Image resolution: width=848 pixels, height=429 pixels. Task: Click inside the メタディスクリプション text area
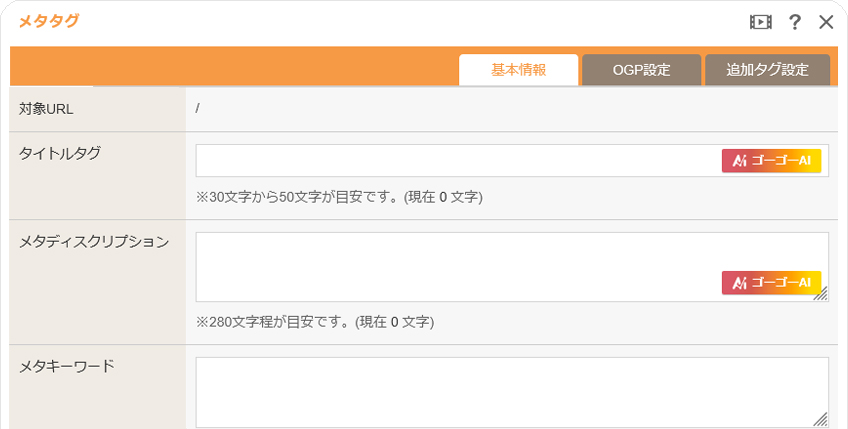point(456,259)
